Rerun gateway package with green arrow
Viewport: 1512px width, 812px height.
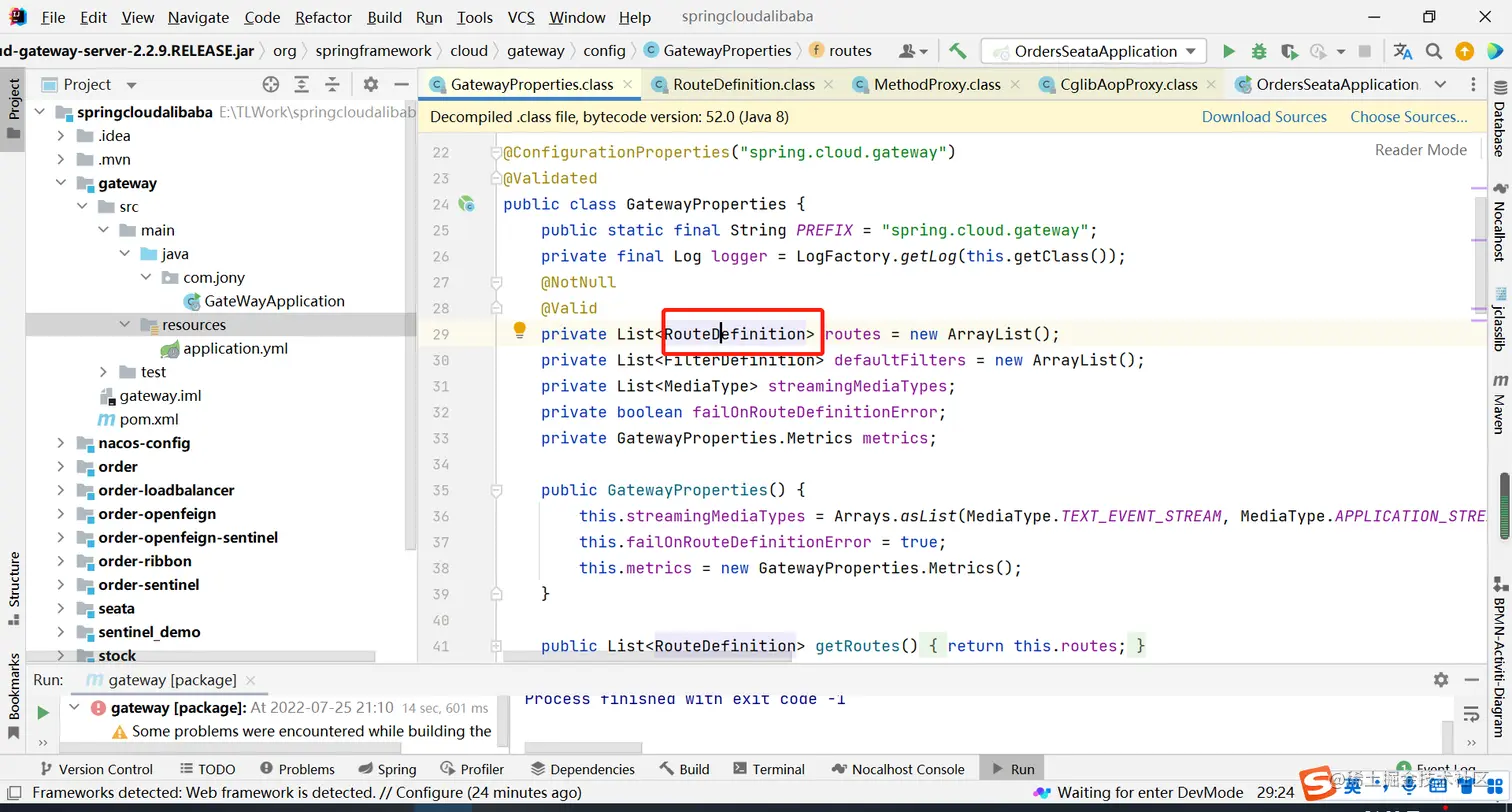[43, 713]
